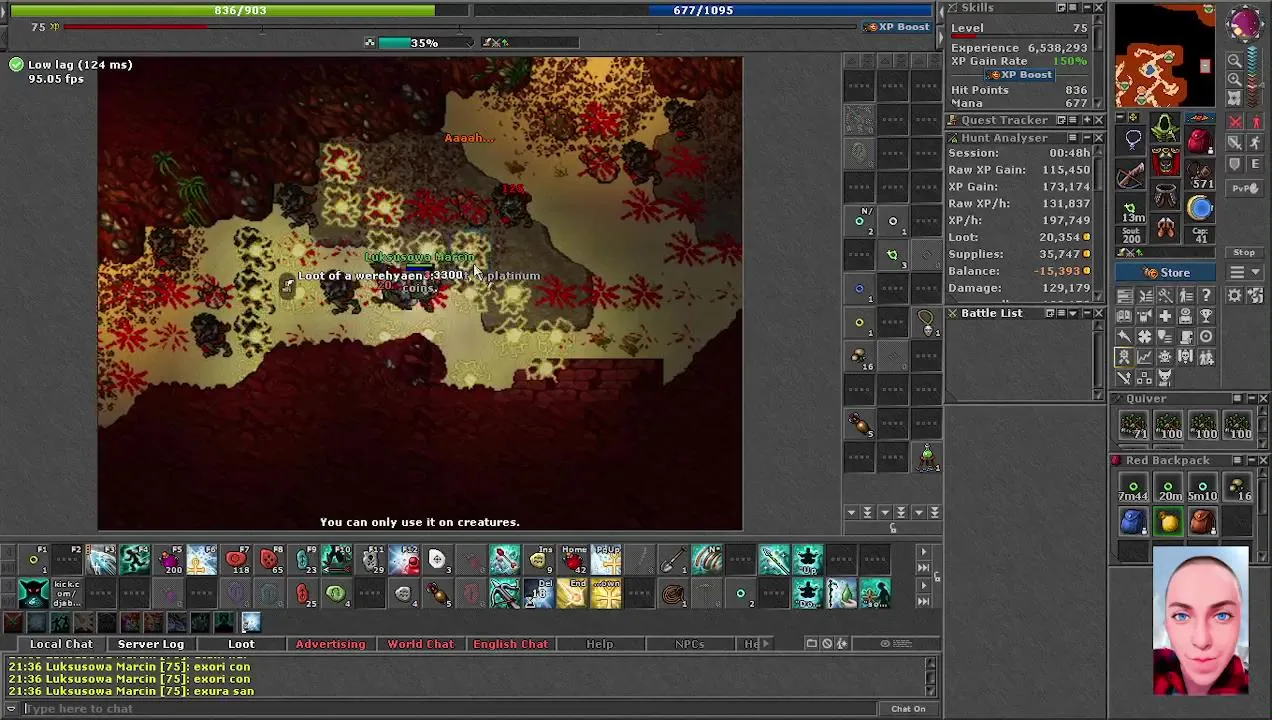Image resolution: width=1272 pixels, height=720 pixels.
Task: Open the party two-figures icon
Action: click(x=1206, y=356)
